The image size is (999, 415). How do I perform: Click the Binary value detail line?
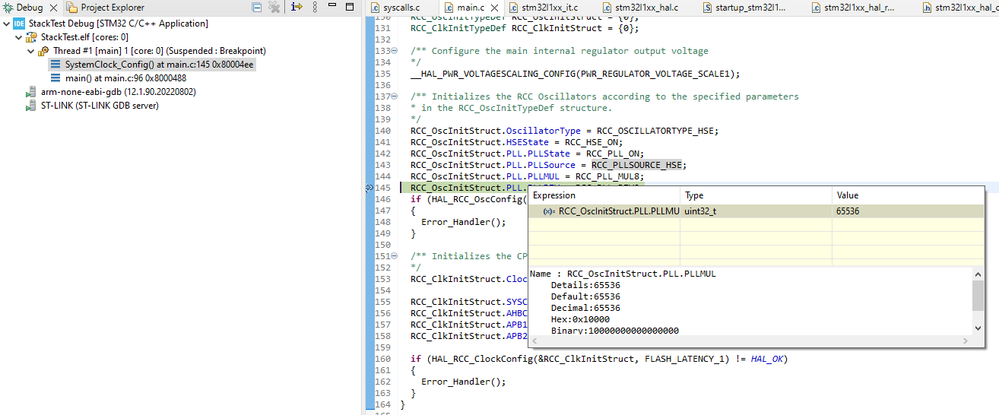615,331
